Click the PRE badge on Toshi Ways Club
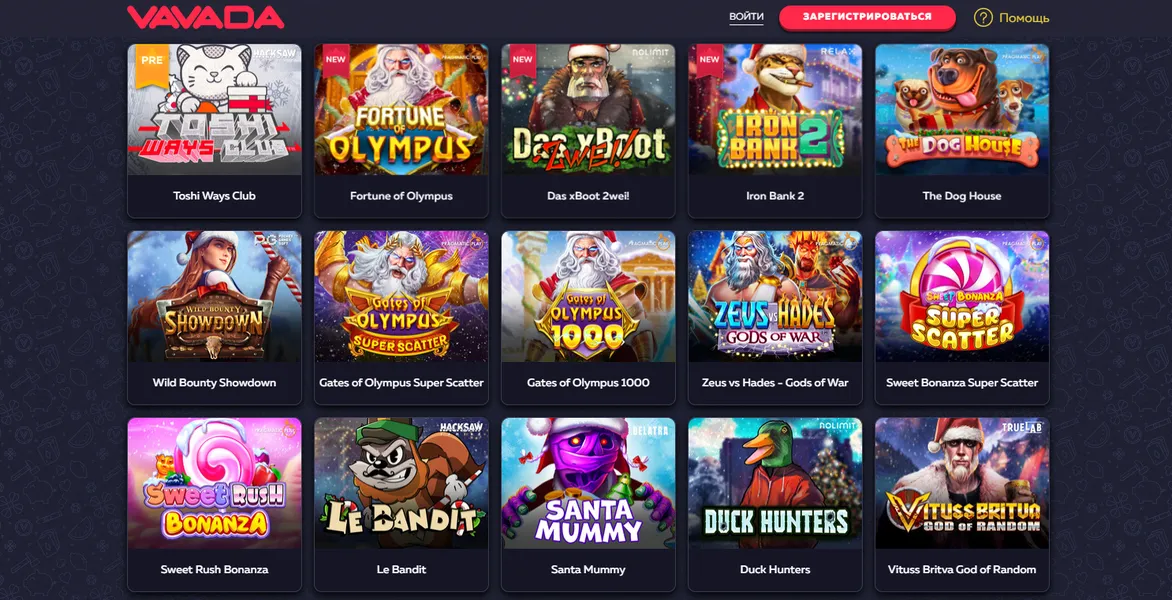 coord(152,61)
